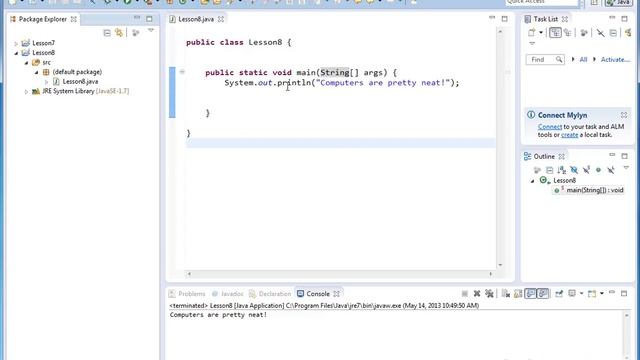The height and width of the screenshot is (360, 640).
Task: Collapse main method fold marker in editor
Action: [182, 72]
